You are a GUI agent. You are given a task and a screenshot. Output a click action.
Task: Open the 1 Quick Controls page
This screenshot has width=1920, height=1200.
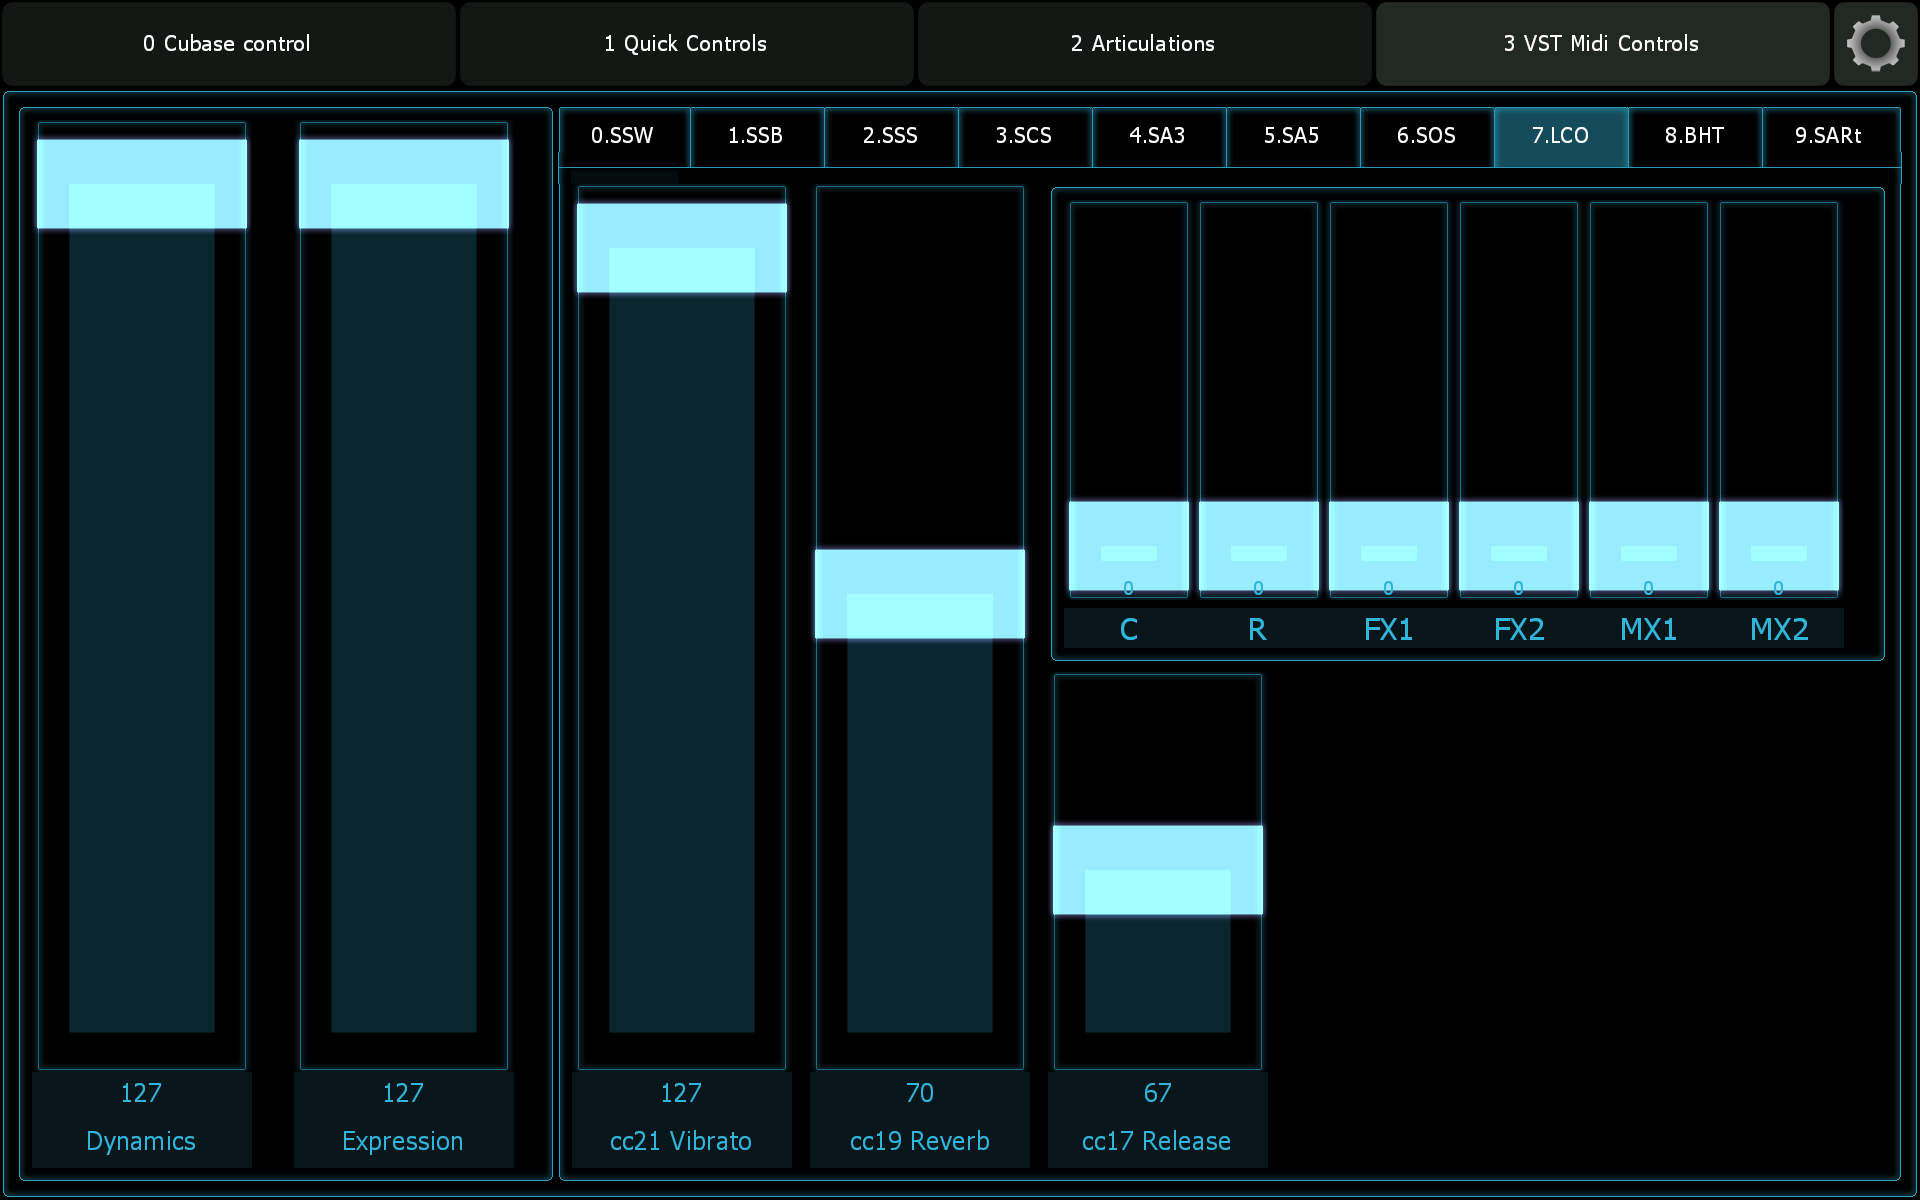pos(685,43)
